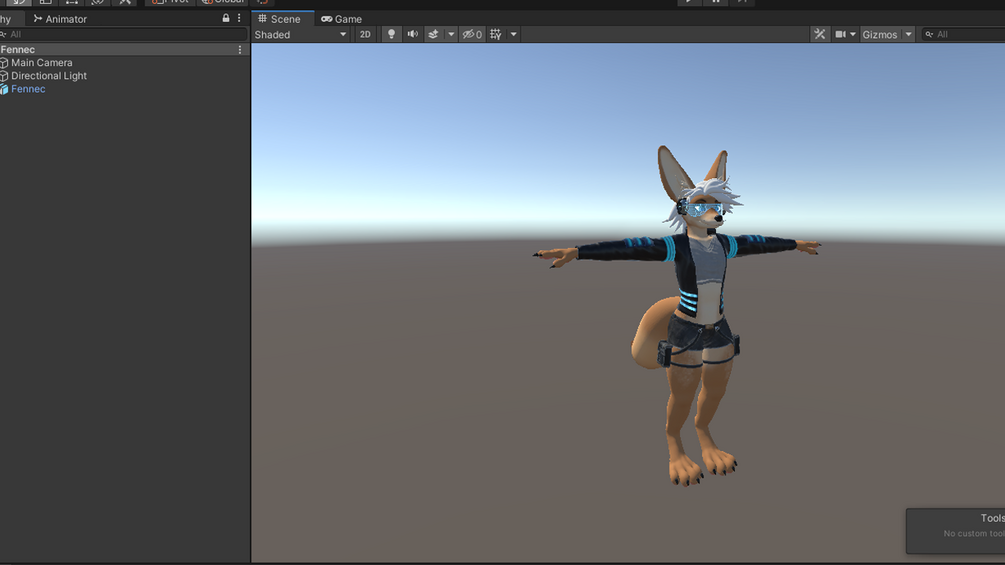Select Directional Light in hierarchy

[x=49, y=76]
